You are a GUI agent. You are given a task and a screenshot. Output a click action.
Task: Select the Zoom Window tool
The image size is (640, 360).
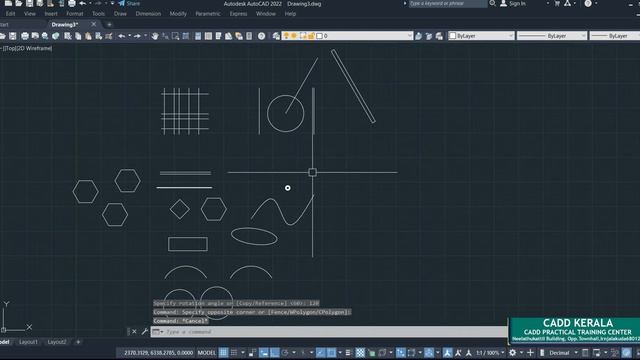click(175, 36)
